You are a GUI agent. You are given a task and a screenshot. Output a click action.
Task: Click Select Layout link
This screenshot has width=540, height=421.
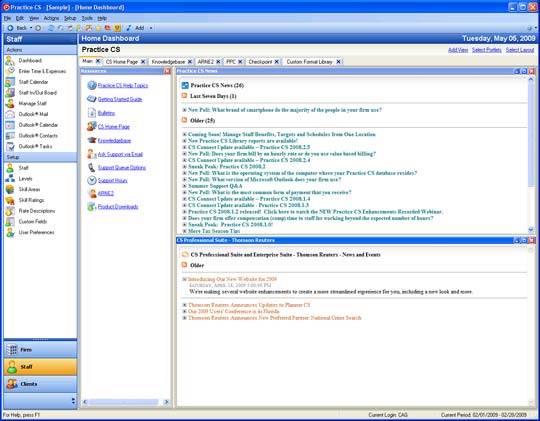point(520,50)
